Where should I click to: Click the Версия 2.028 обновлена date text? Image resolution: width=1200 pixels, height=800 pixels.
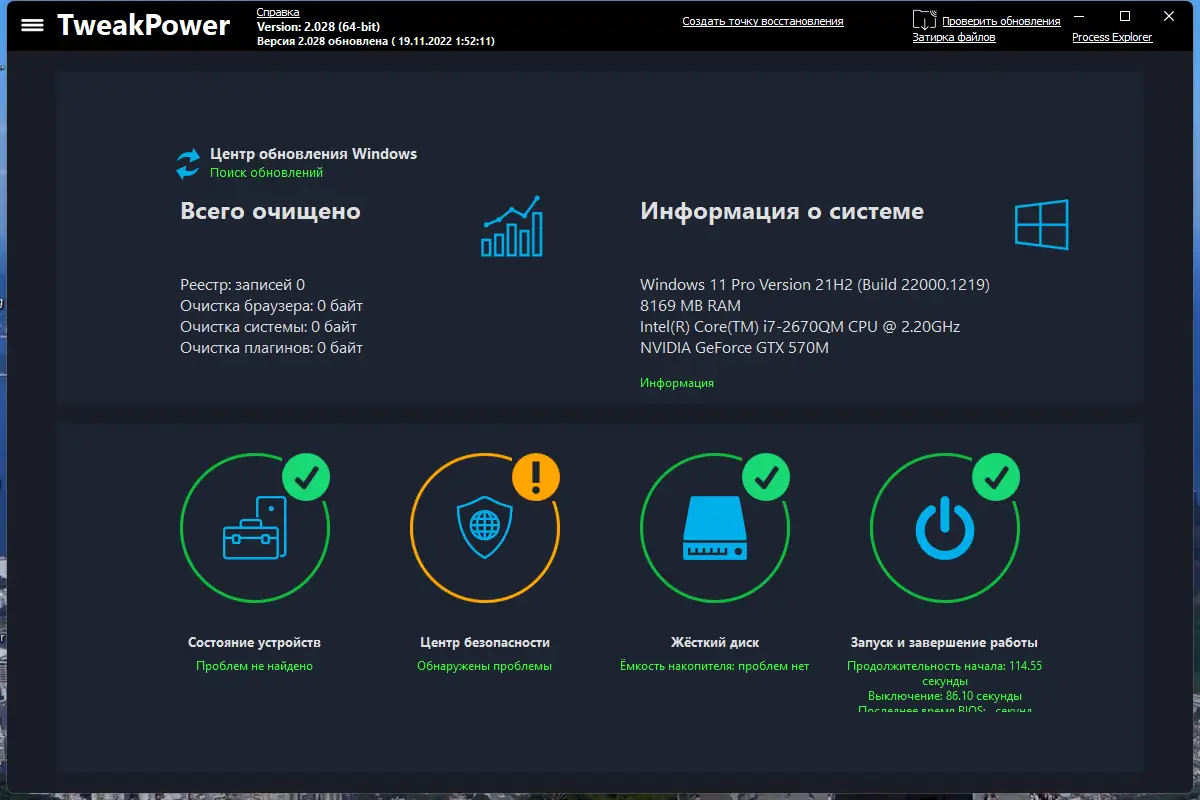tap(375, 41)
